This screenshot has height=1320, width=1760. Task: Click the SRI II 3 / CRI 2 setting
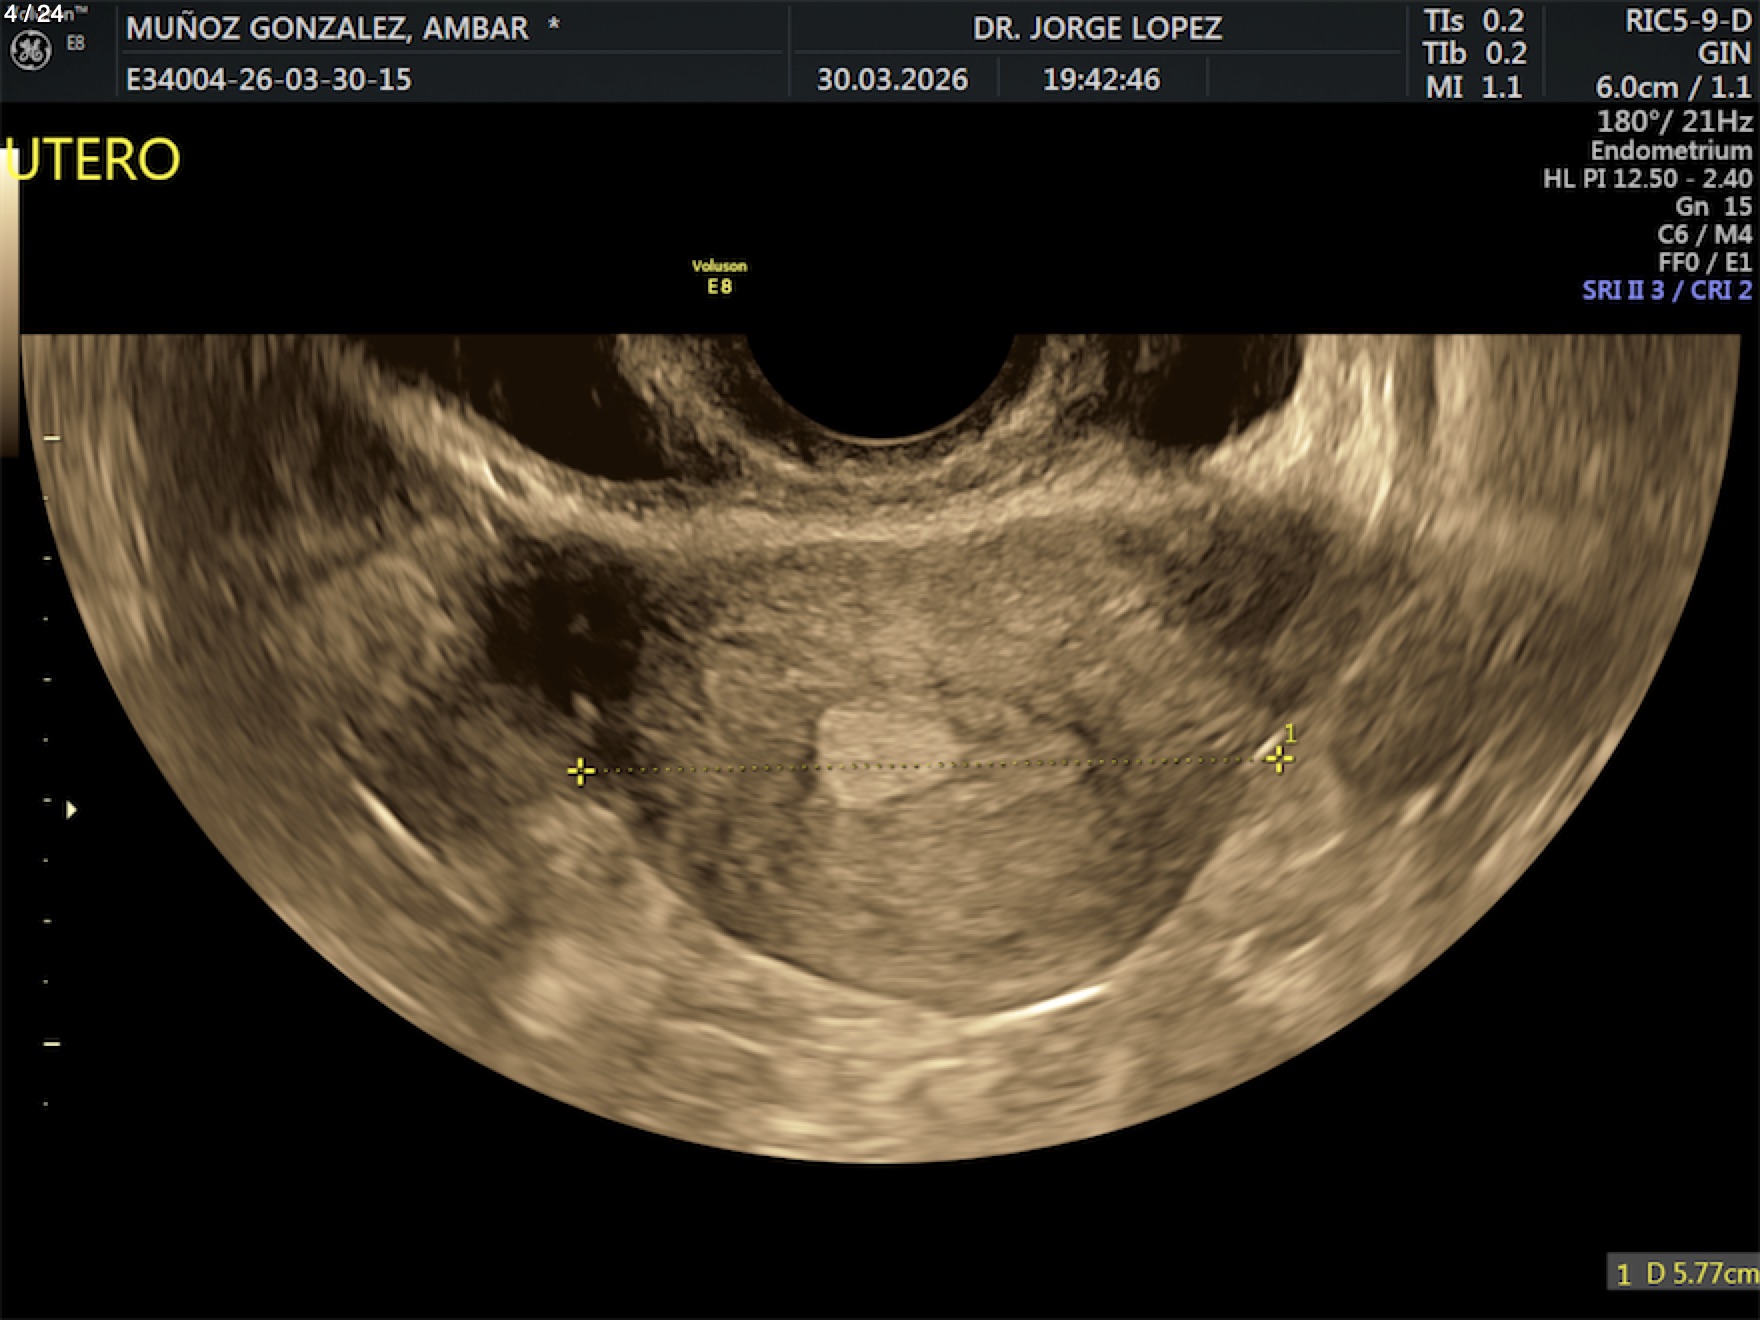1666,291
